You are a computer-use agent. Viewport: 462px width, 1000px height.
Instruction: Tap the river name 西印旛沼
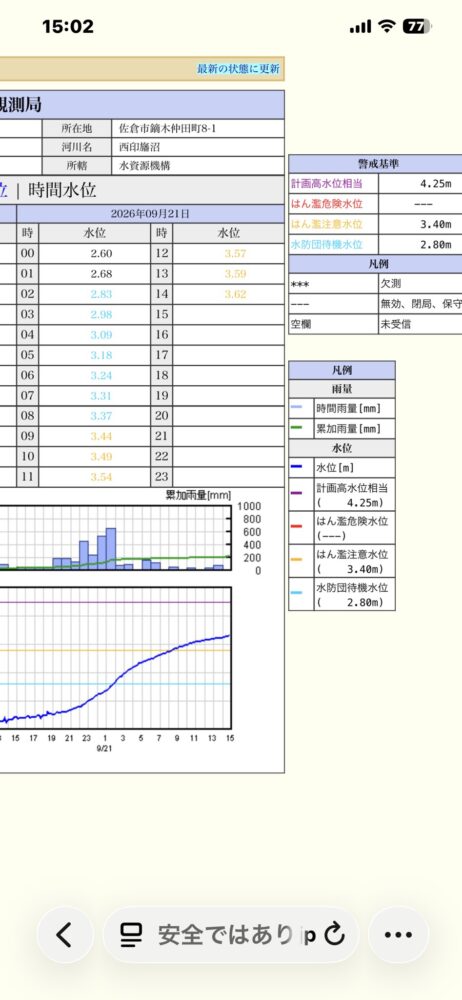click(x=140, y=147)
